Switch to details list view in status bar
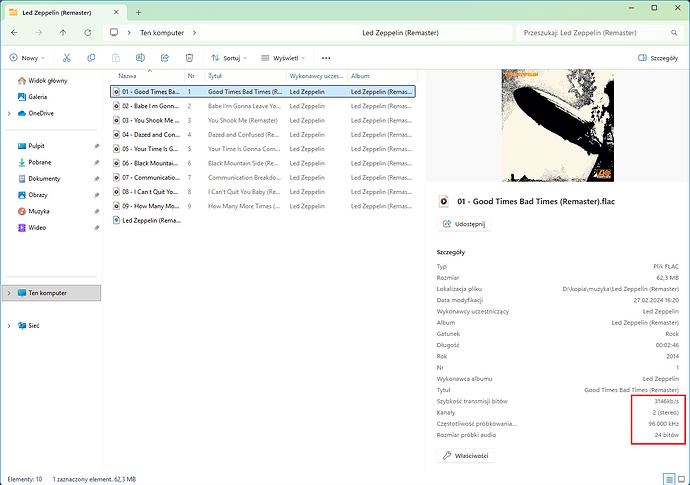The width and height of the screenshot is (690, 485). click(x=669, y=479)
